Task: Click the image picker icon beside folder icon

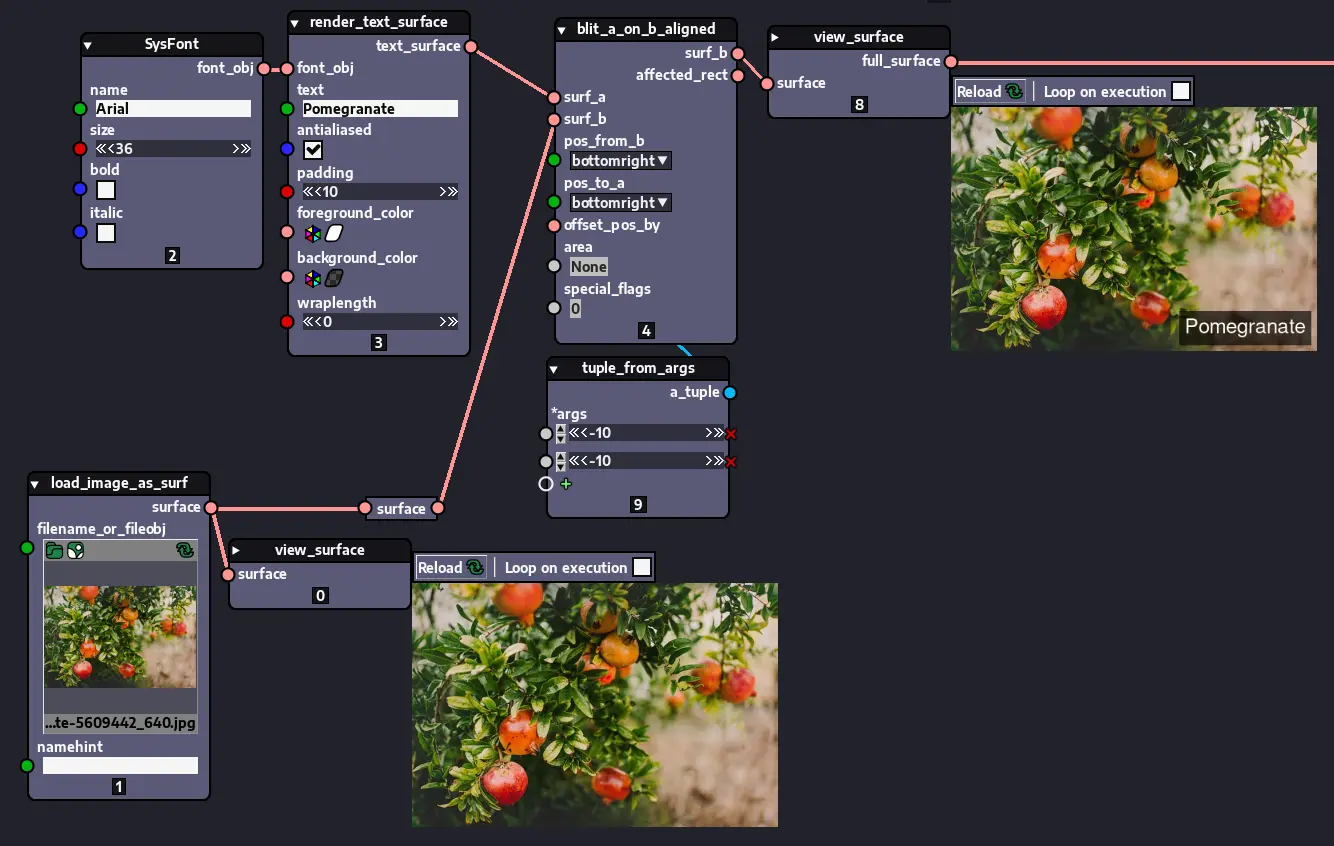Action: click(x=75, y=550)
